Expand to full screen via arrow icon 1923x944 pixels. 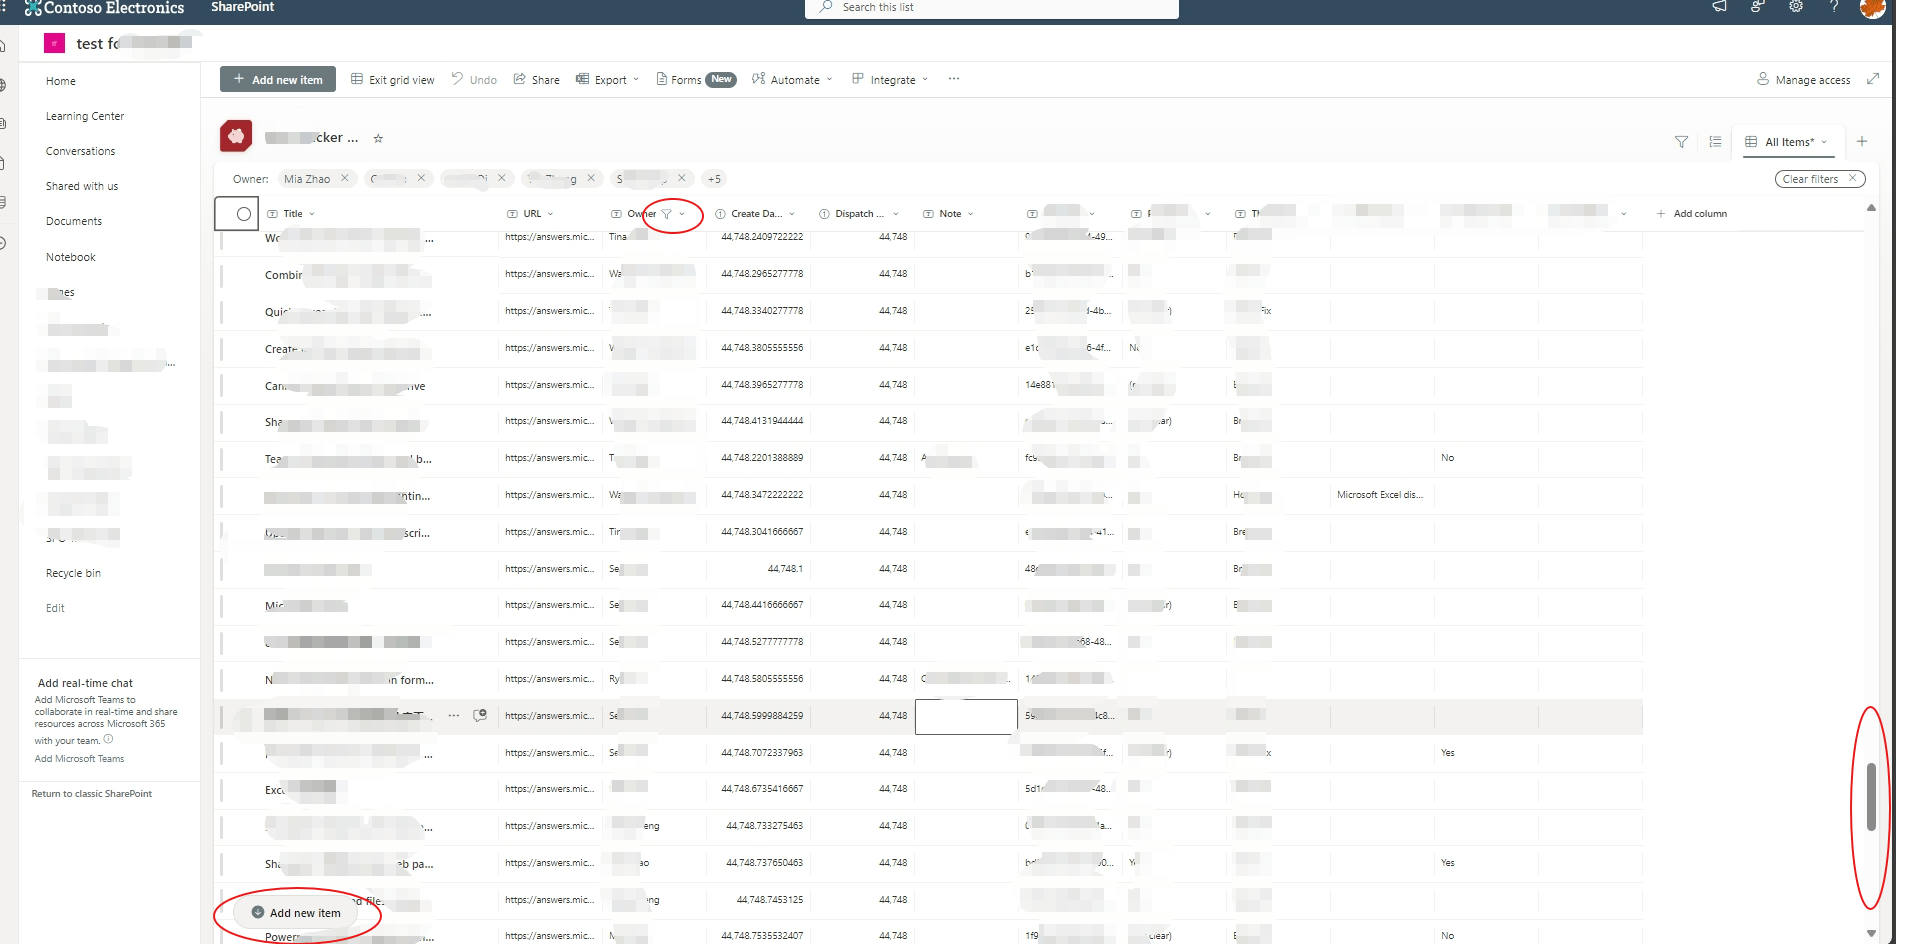(x=1873, y=79)
